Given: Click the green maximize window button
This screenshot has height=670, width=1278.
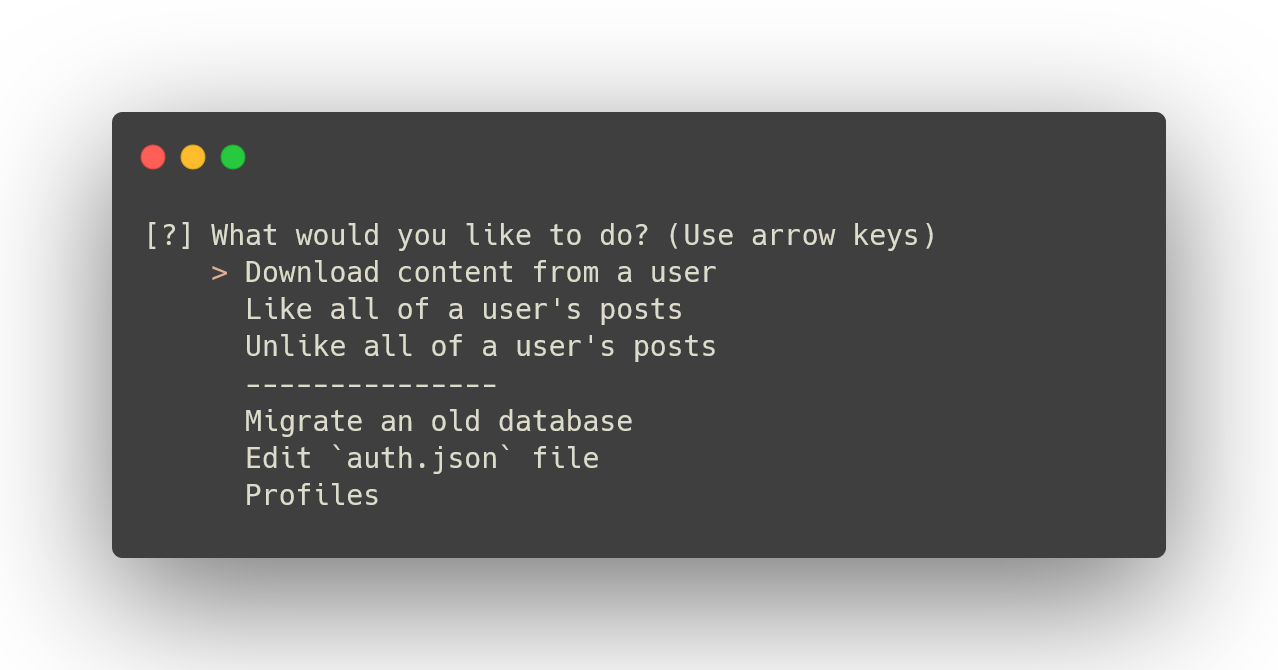Looking at the screenshot, I should 233,157.
